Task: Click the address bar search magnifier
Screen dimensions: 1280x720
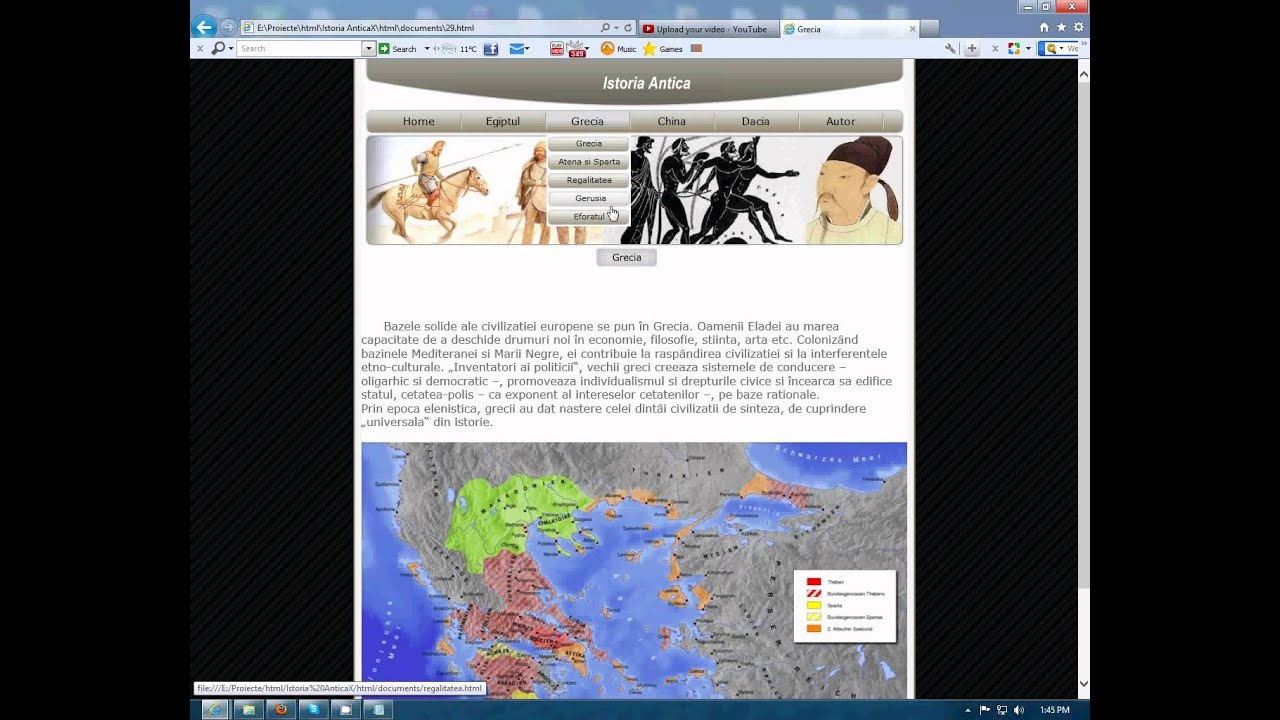Action: click(605, 28)
